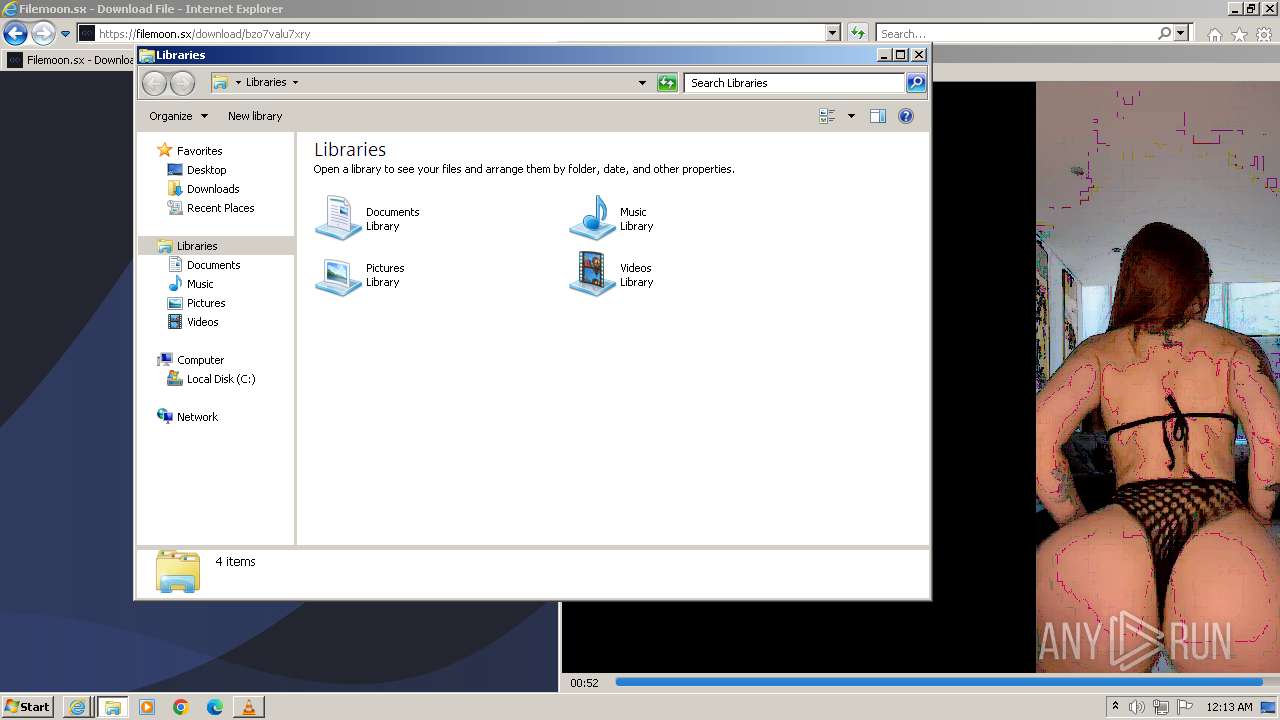Image resolution: width=1280 pixels, height=720 pixels.
Task: Click the IE search magnifier icon
Action: click(x=1165, y=33)
